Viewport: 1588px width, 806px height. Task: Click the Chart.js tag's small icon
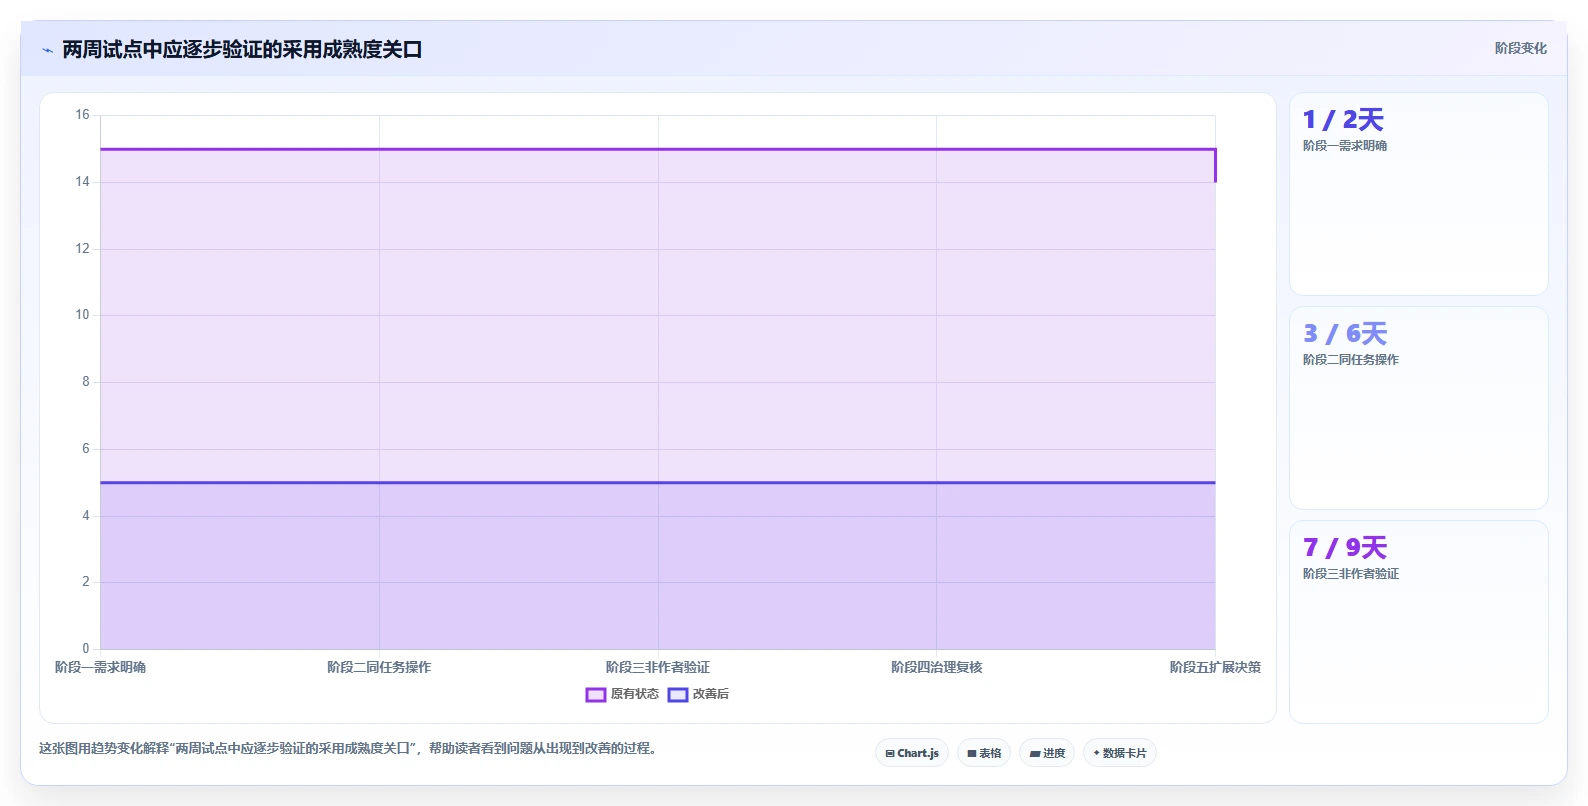(x=890, y=754)
